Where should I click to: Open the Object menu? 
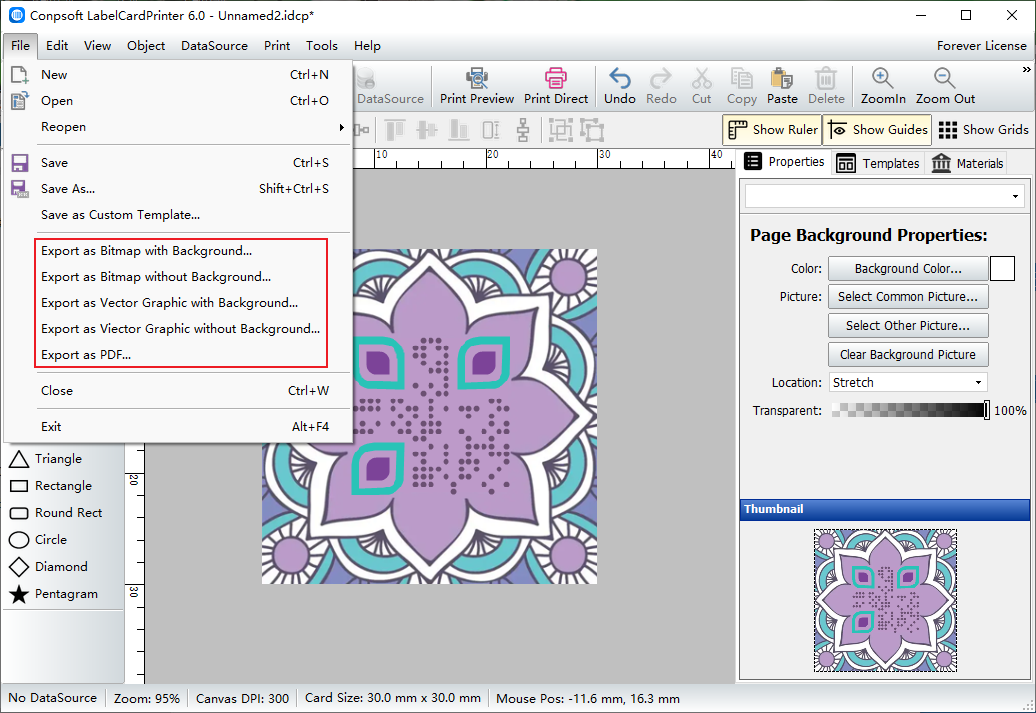(x=146, y=46)
